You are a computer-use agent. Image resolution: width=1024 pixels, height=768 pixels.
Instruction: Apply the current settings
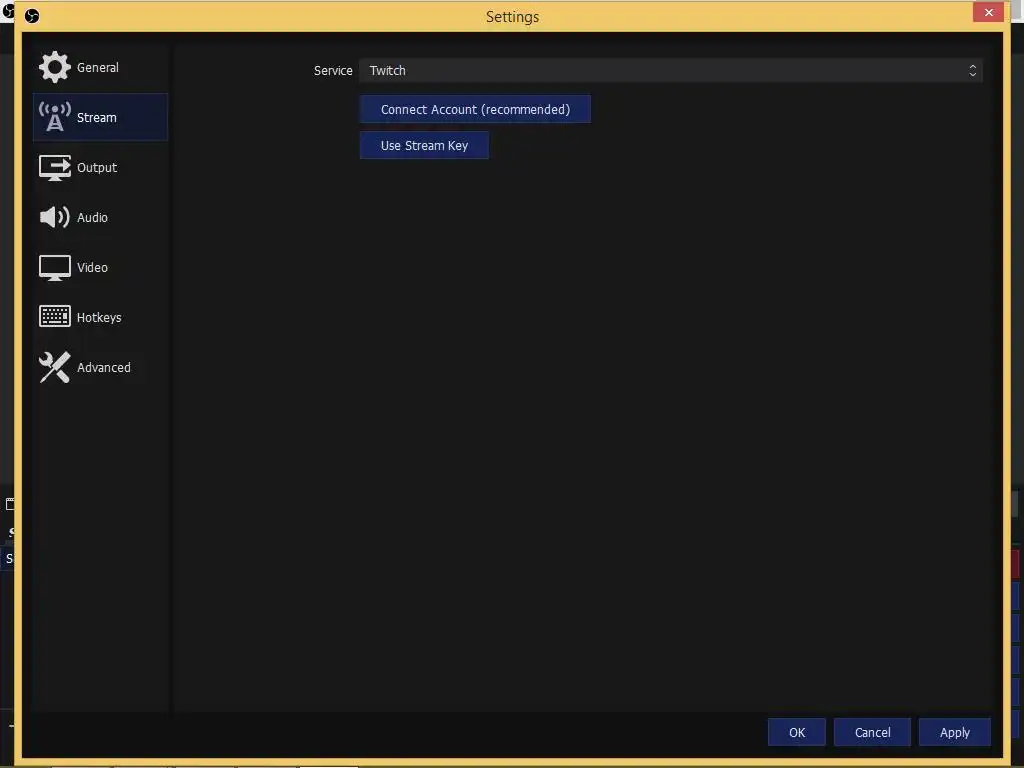coord(955,733)
